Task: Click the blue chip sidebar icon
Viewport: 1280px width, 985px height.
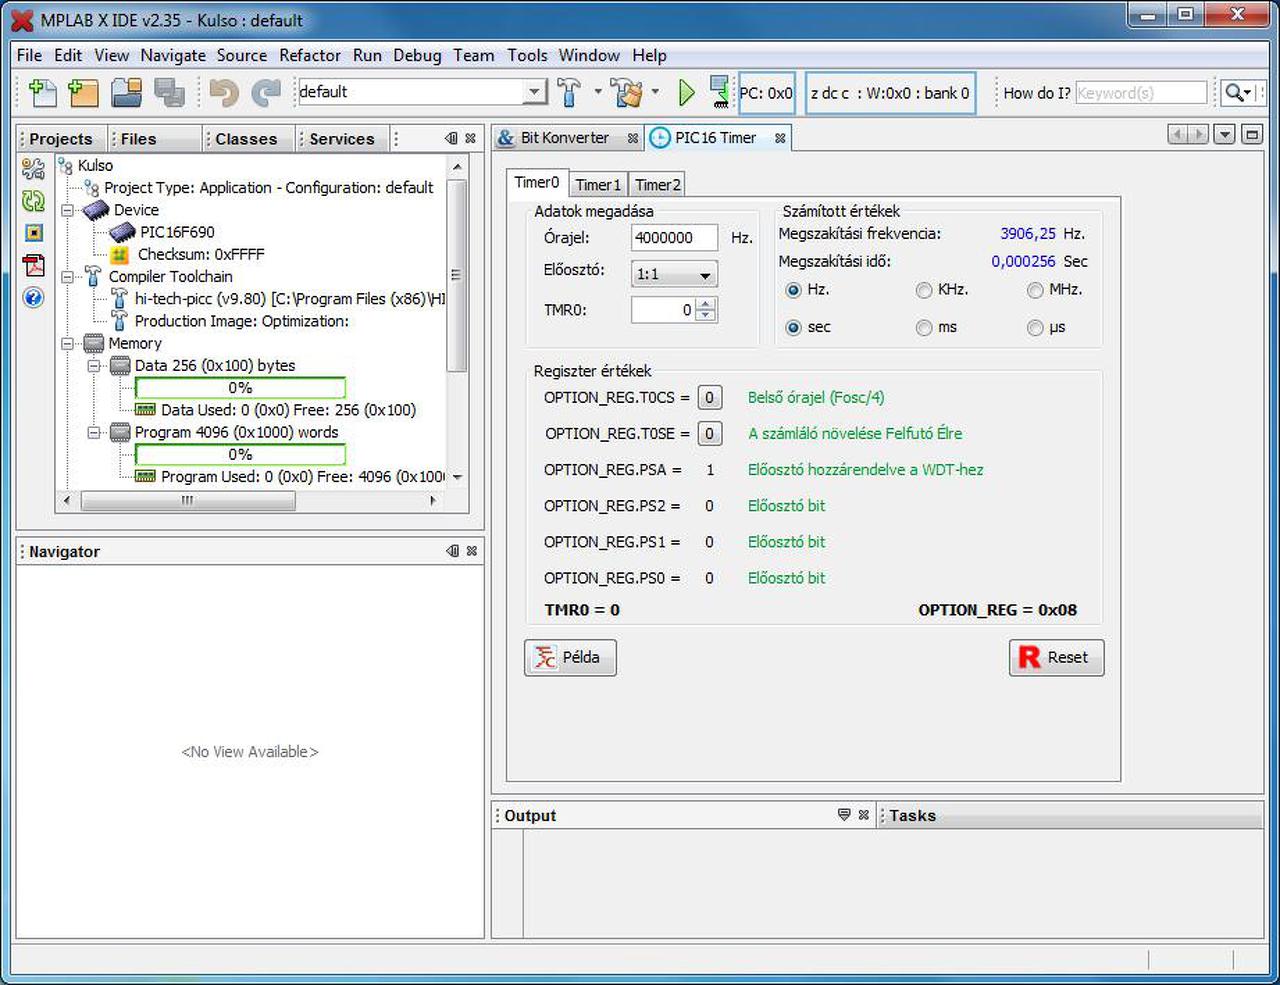Action: pyautogui.click(x=33, y=233)
